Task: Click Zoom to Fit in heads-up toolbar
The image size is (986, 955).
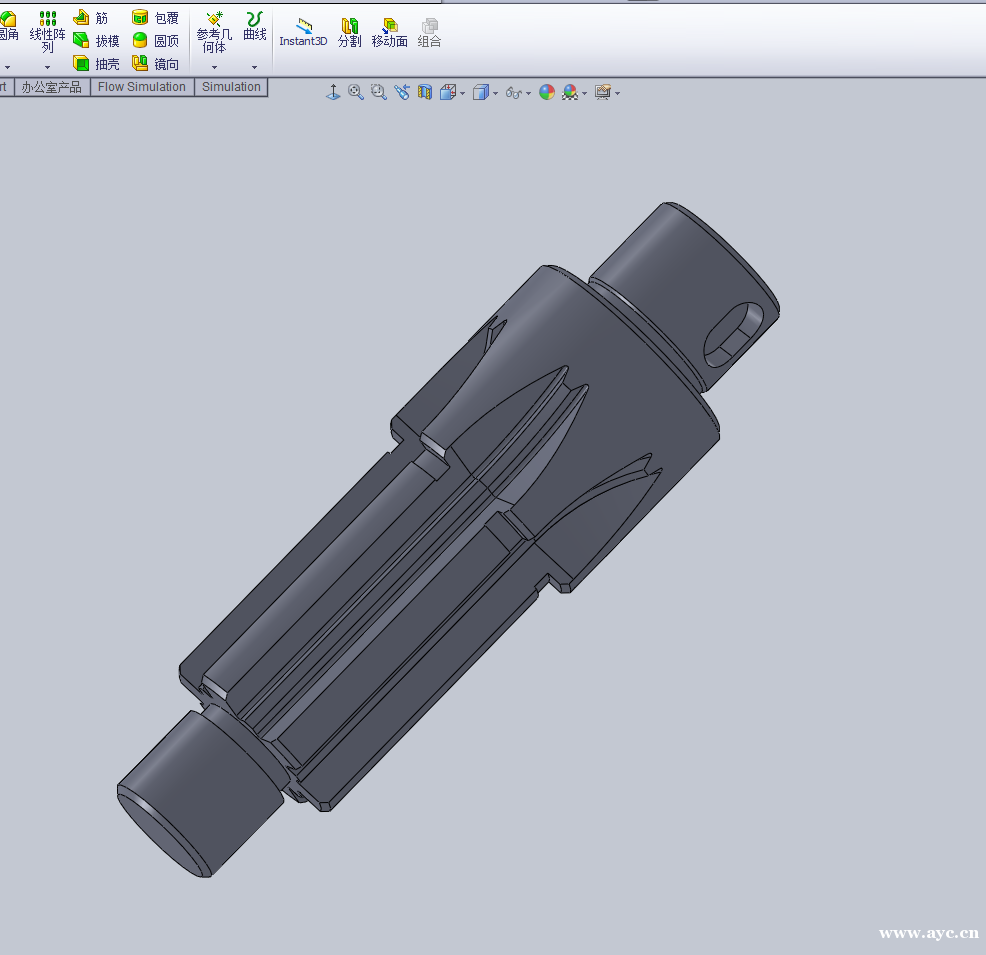Action: (356, 91)
